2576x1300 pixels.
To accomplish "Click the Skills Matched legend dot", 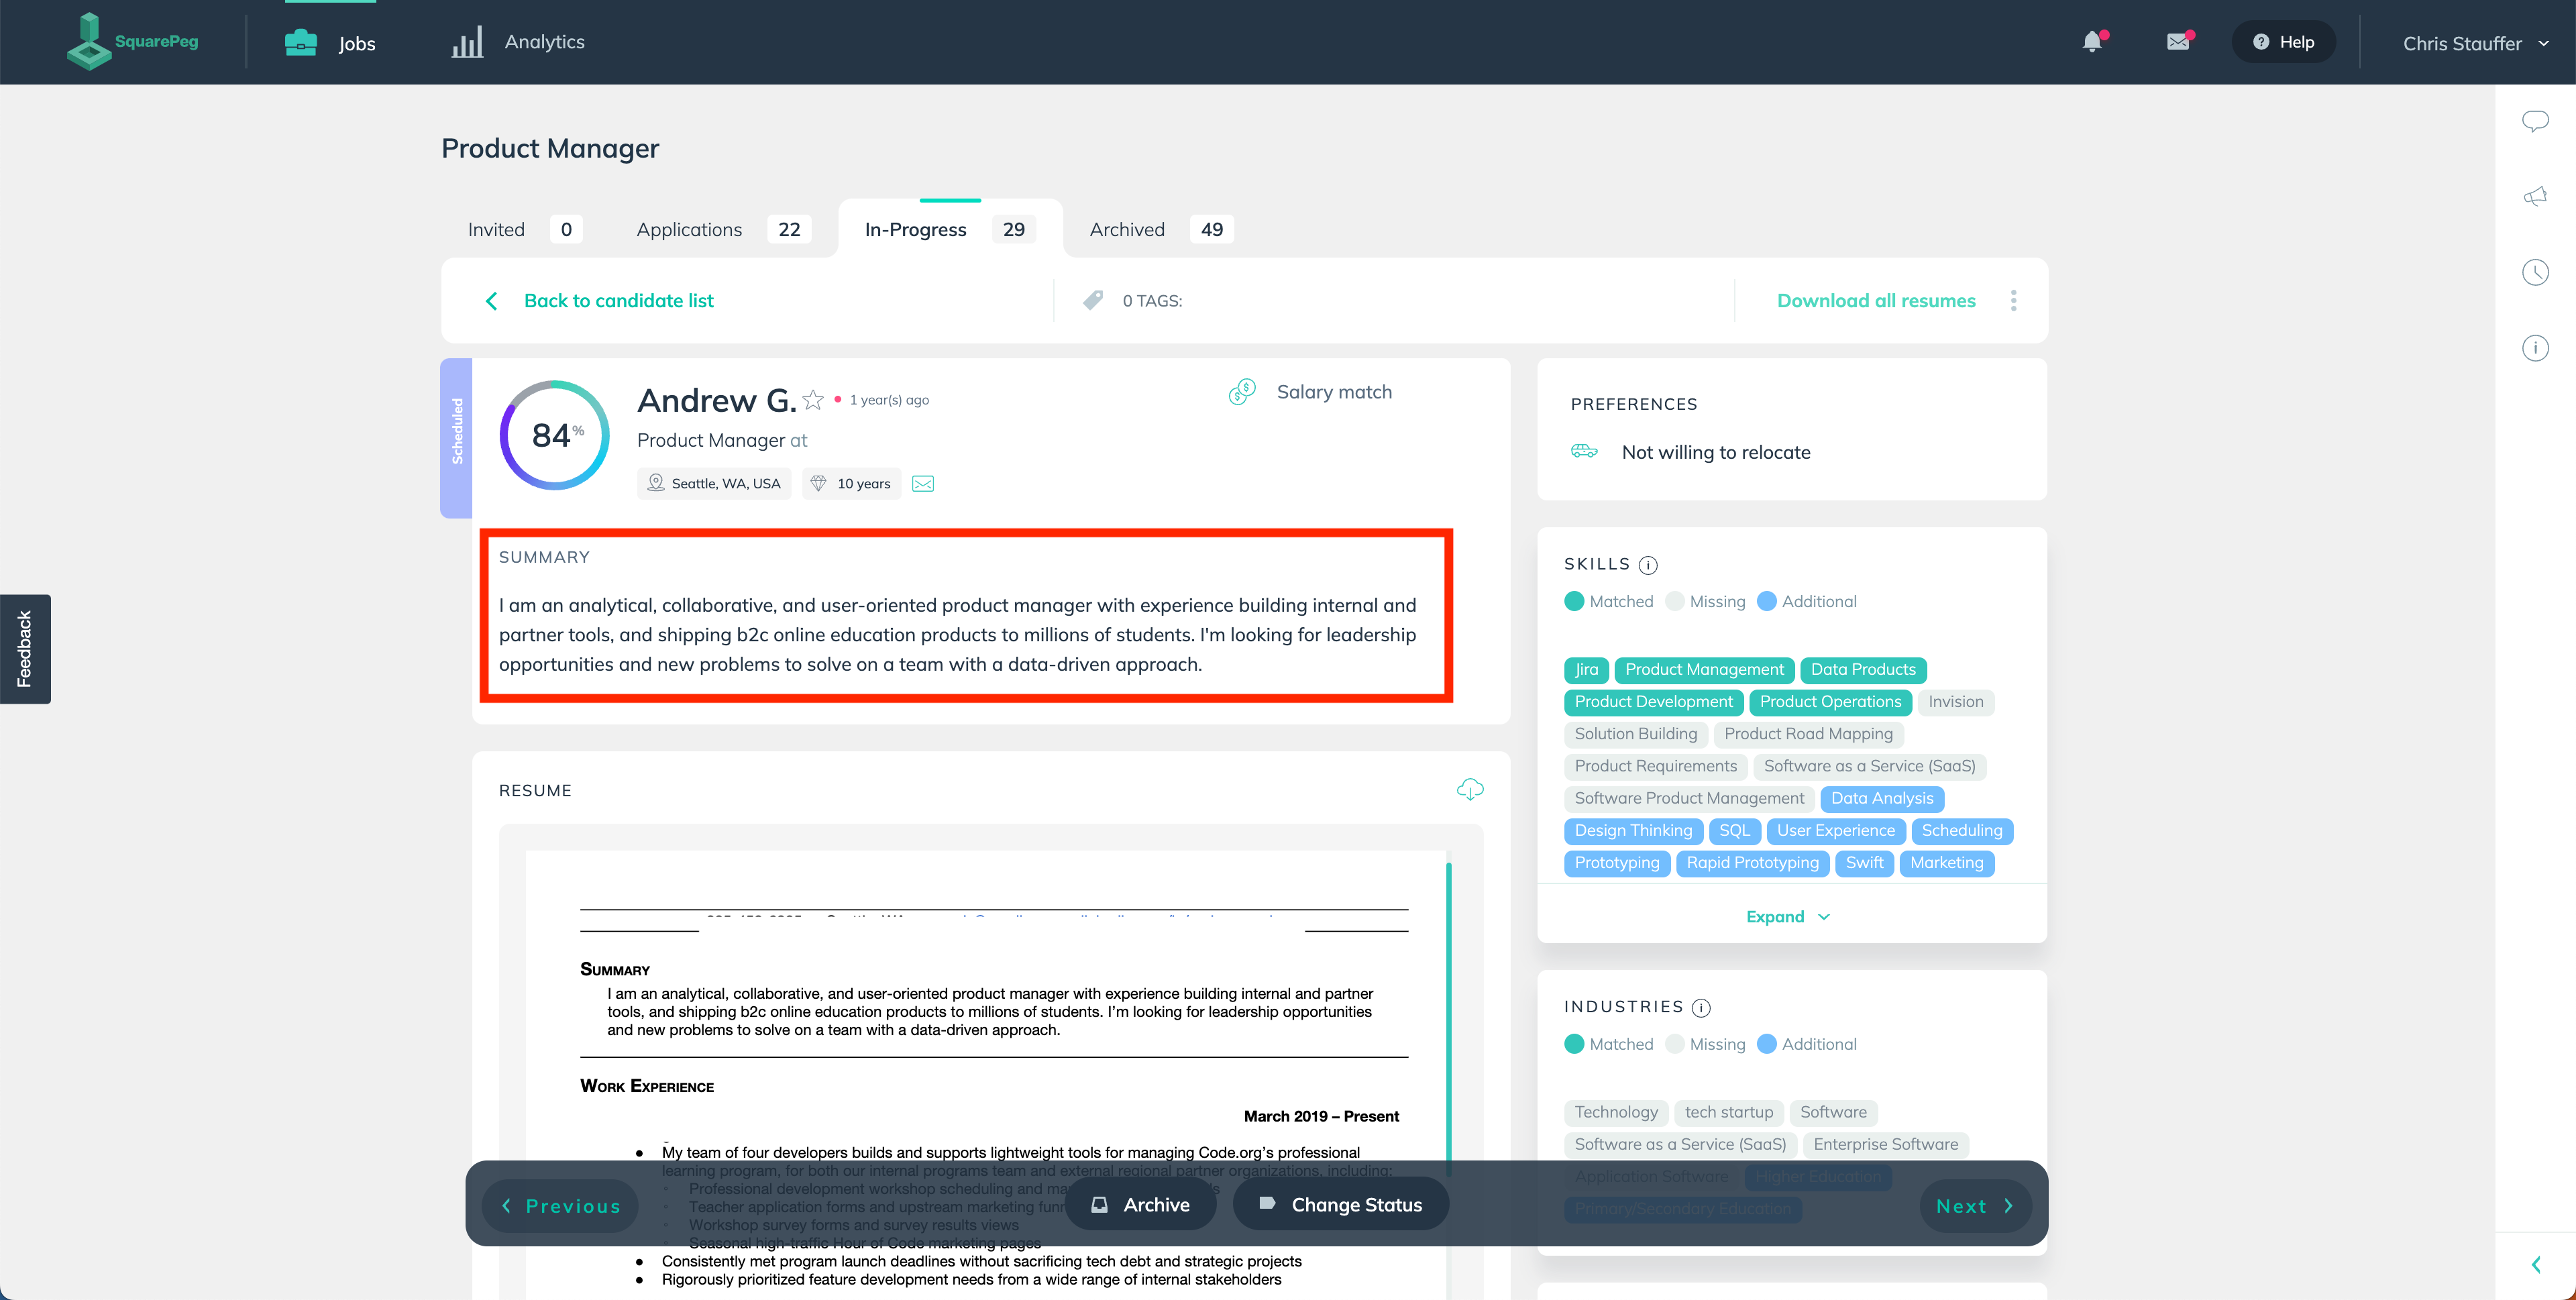I will point(1574,601).
